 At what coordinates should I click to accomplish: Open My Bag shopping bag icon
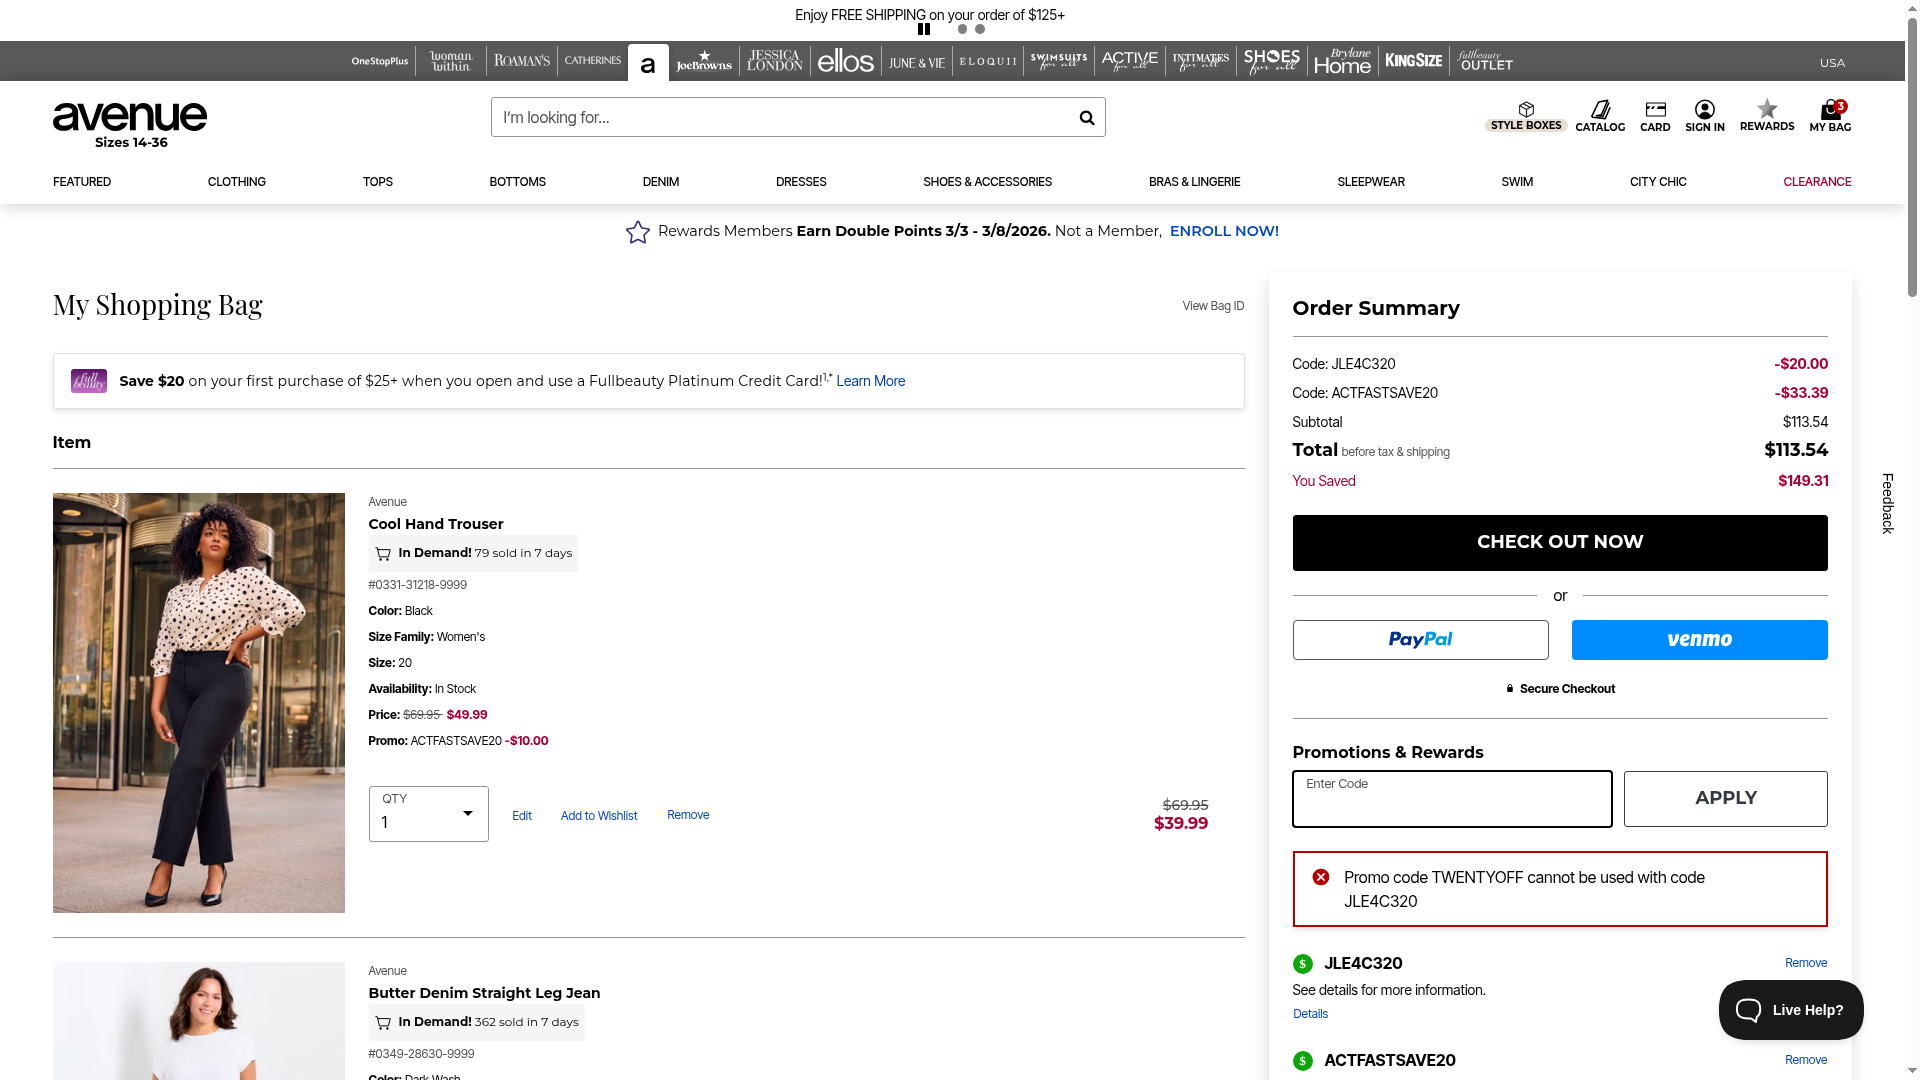coord(1829,116)
